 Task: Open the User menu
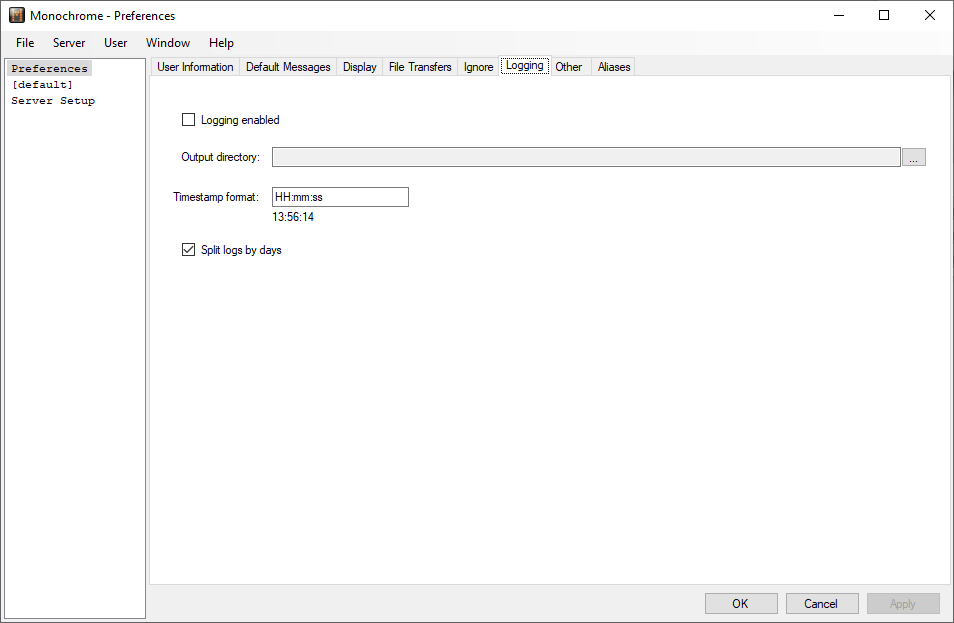[x=116, y=43]
